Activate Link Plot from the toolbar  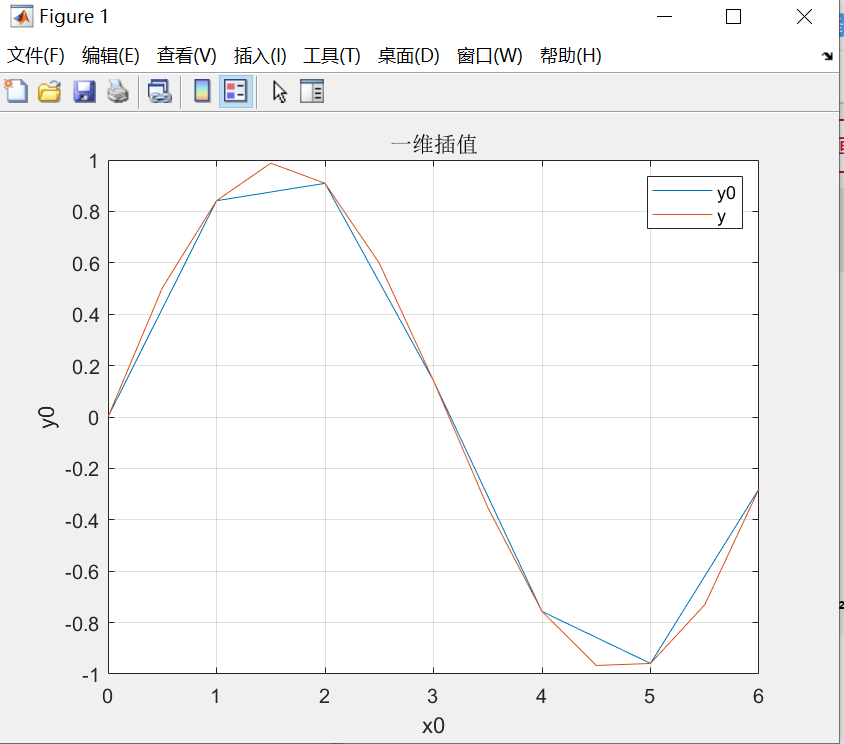(160, 91)
